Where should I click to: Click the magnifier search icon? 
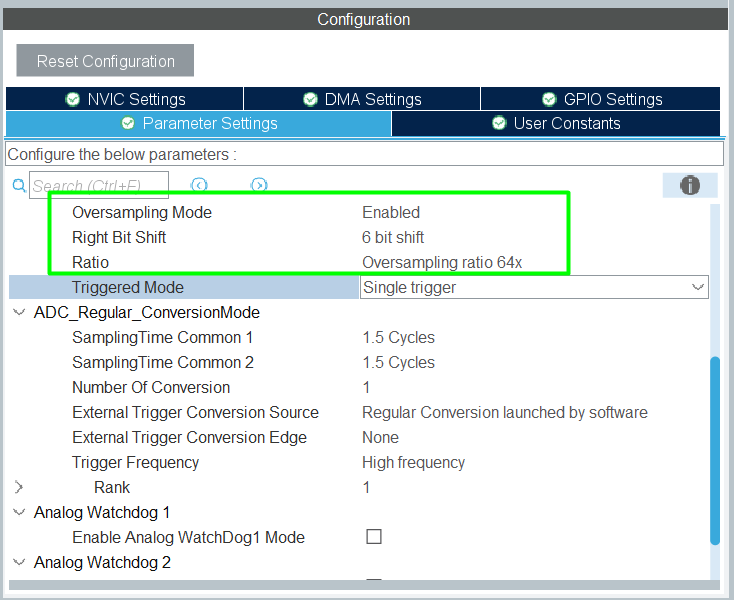18,186
